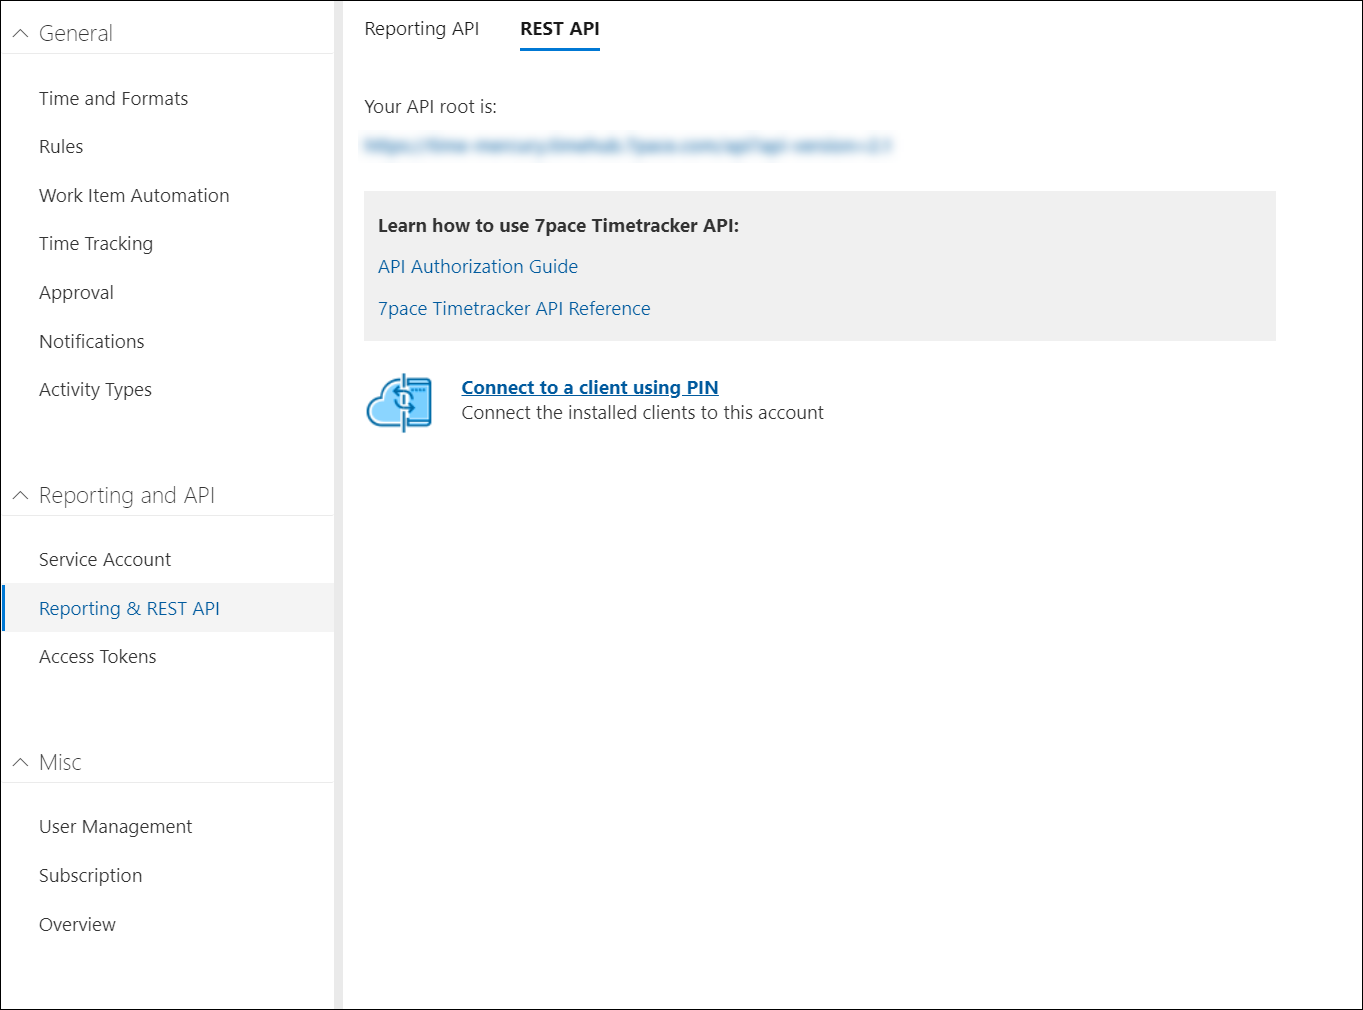Go to Work Item Automation

134,195
